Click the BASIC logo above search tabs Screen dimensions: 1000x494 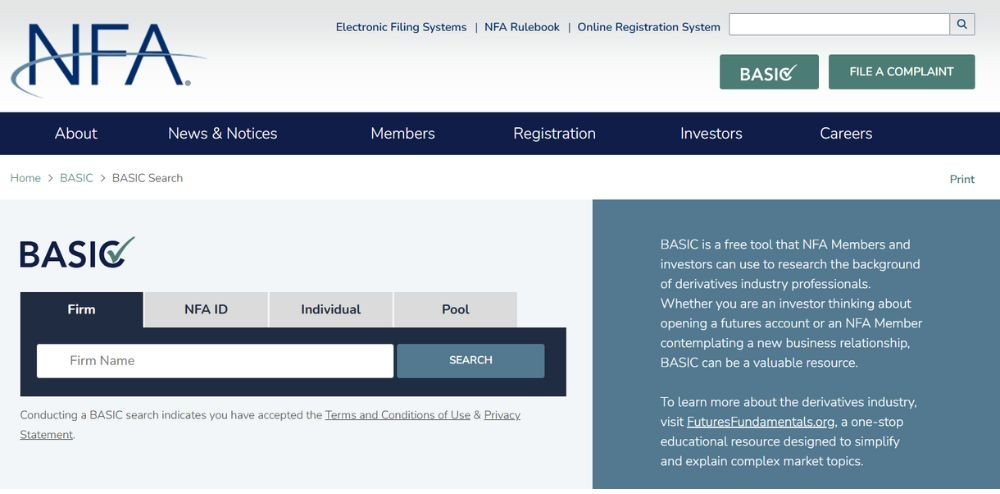click(x=77, y=253)
